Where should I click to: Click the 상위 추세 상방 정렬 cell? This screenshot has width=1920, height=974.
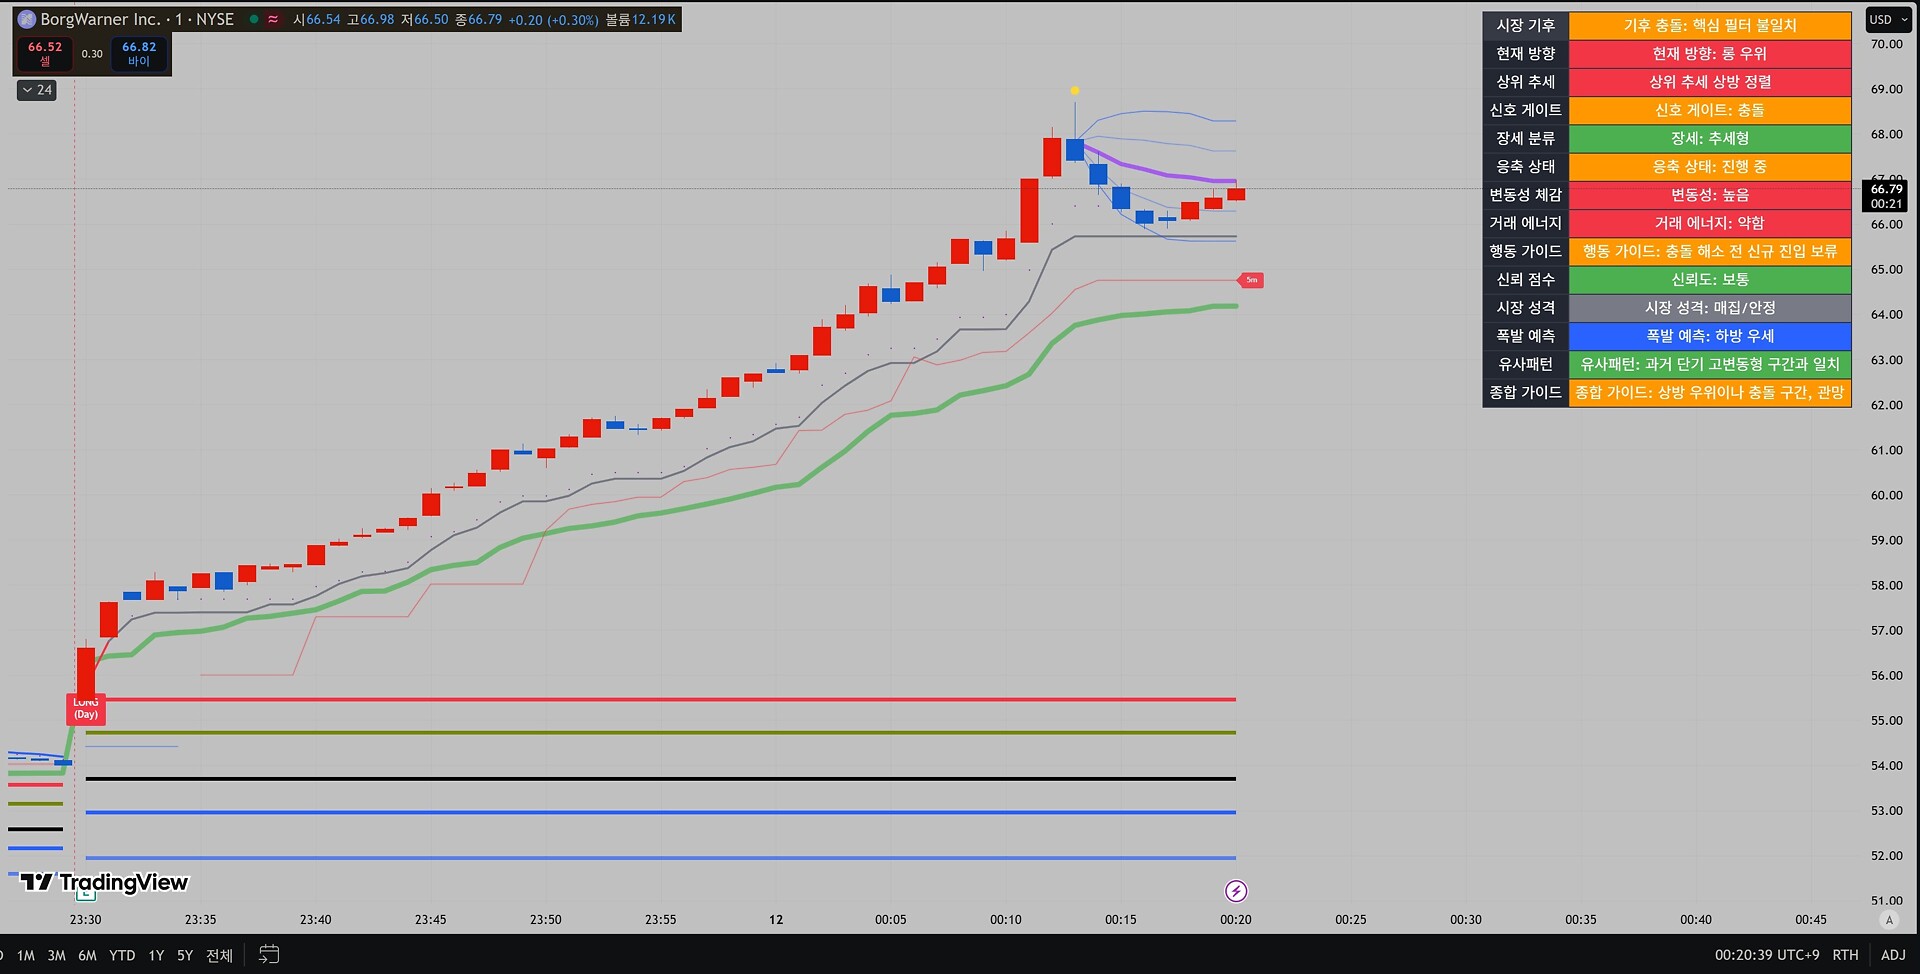click(1710, 82)
